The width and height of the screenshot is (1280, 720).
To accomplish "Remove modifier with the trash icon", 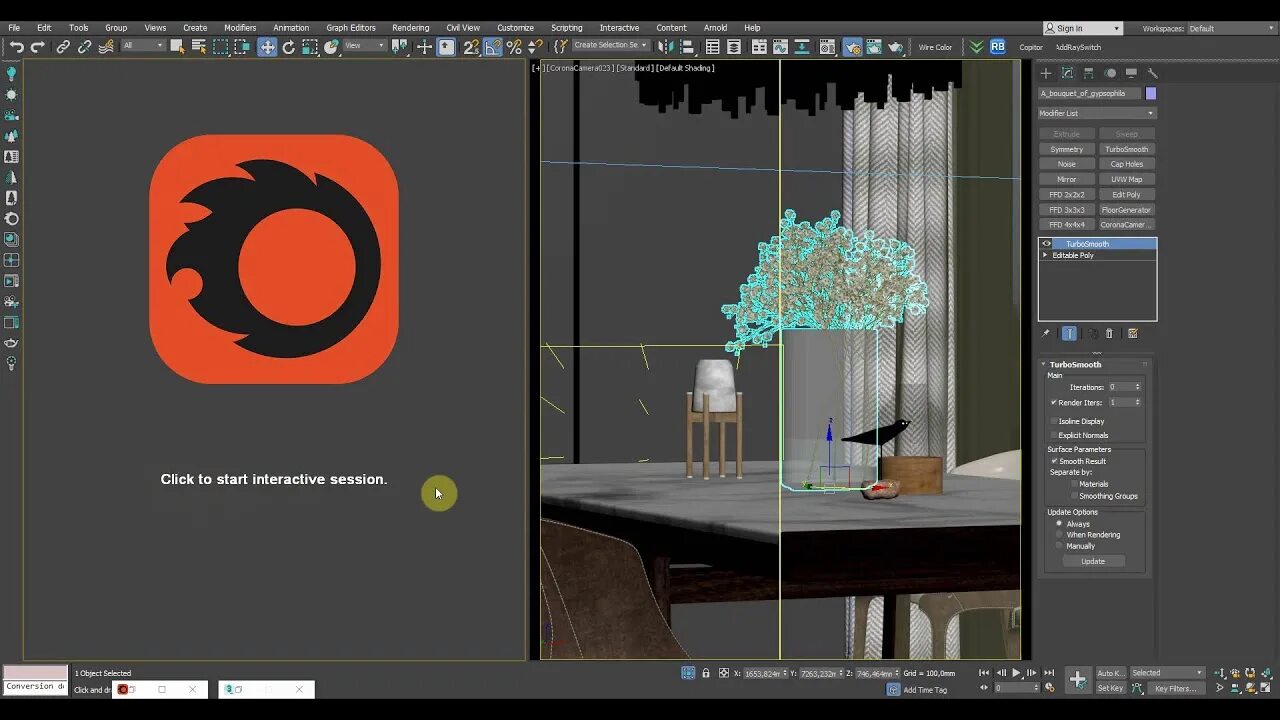I will click(1110, 334).
